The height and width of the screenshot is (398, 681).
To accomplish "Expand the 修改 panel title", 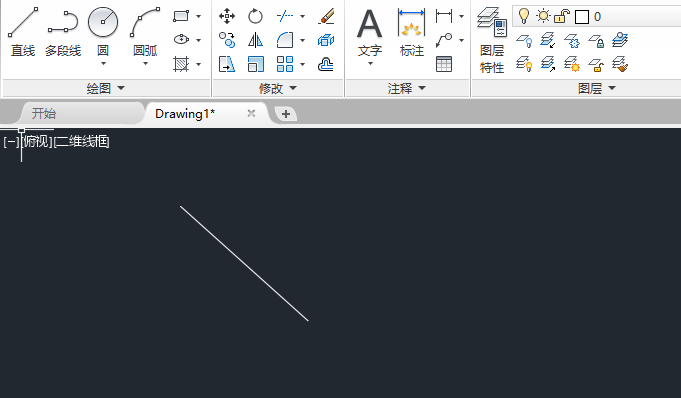I will [x=278, y=88].
